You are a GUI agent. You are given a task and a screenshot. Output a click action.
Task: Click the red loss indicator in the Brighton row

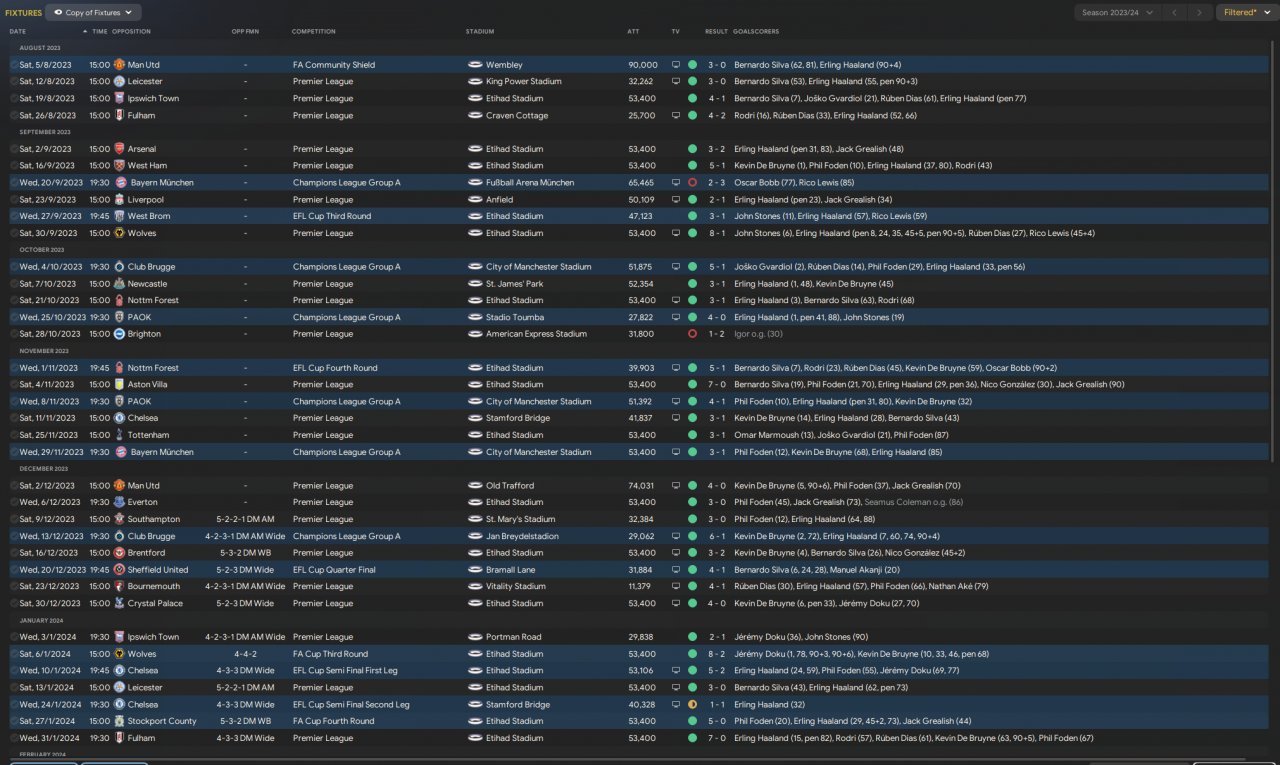point(692,334)
